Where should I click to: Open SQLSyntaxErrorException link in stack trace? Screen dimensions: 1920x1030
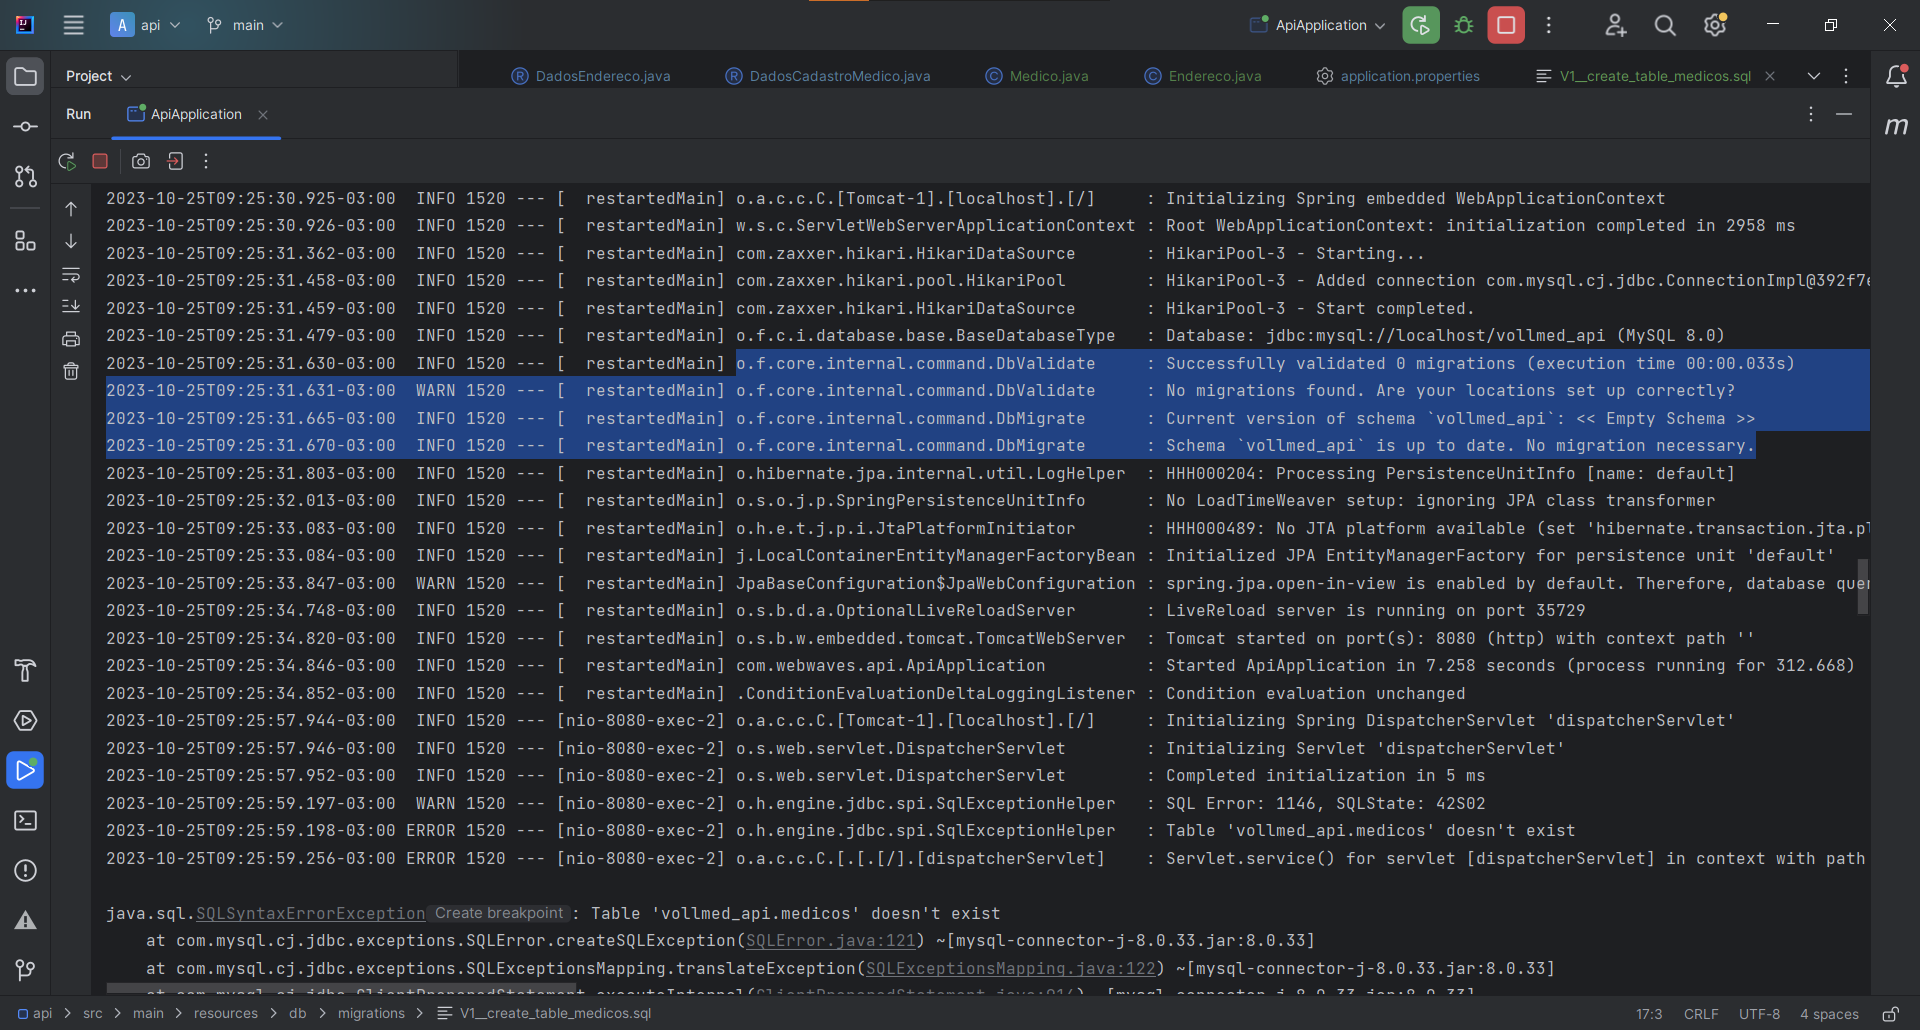pos(311,913)
